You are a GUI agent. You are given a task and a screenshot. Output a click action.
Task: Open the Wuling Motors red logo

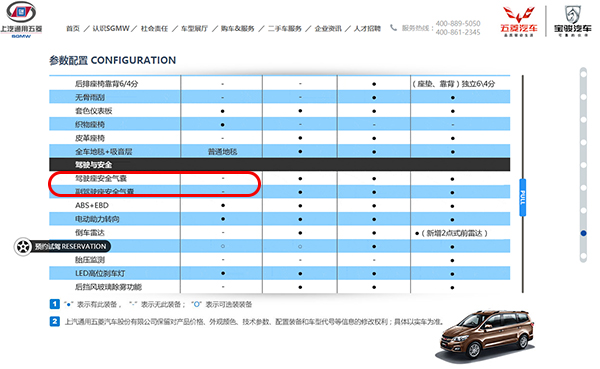pyautogui.click(x=518, y=21)
